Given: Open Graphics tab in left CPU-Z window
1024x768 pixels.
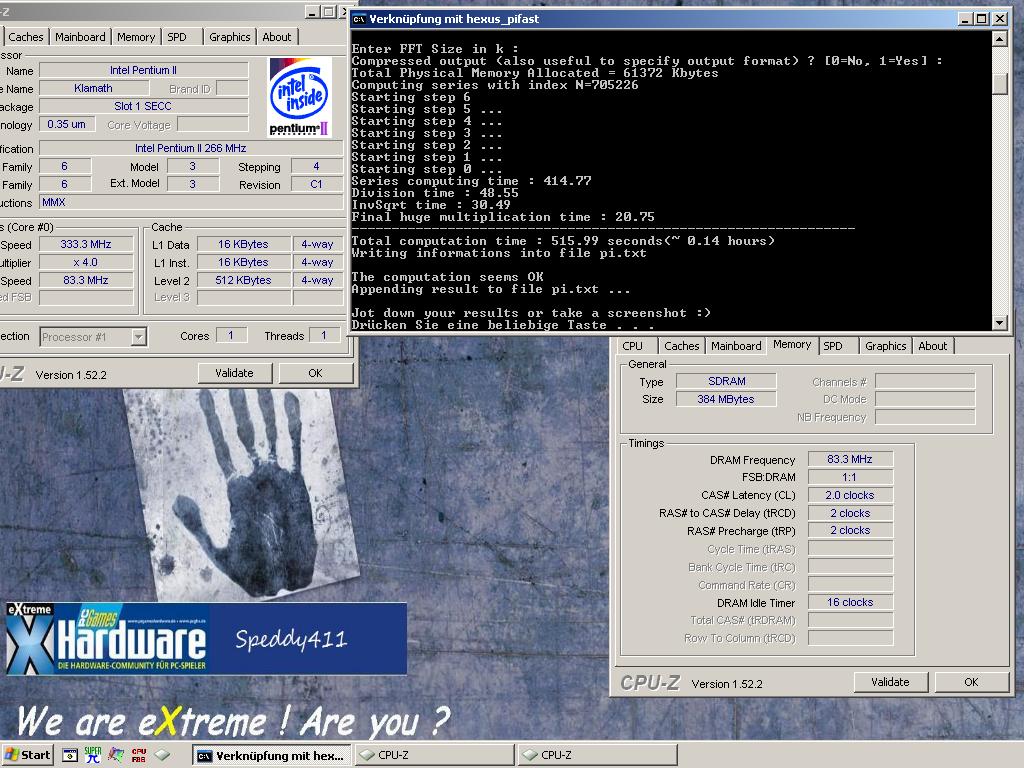Looking at the screenshot, I should [x=229, y=37].
